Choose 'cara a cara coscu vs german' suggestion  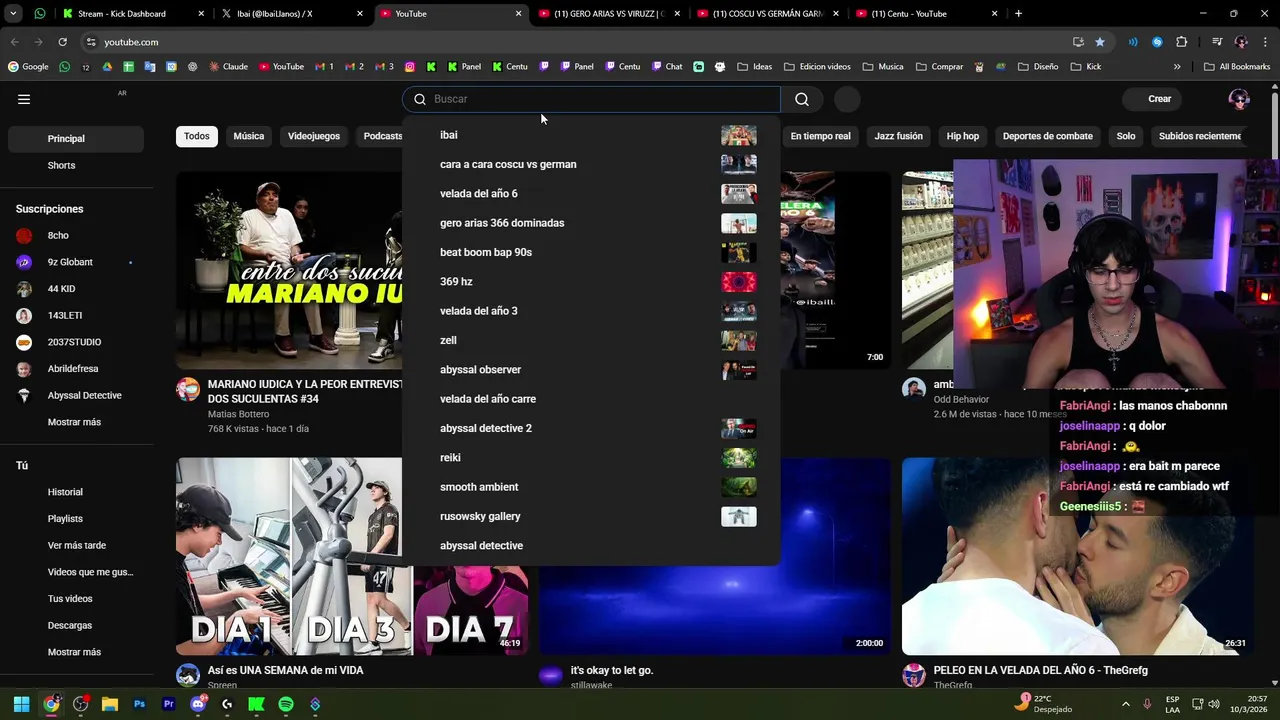(591, 164)
